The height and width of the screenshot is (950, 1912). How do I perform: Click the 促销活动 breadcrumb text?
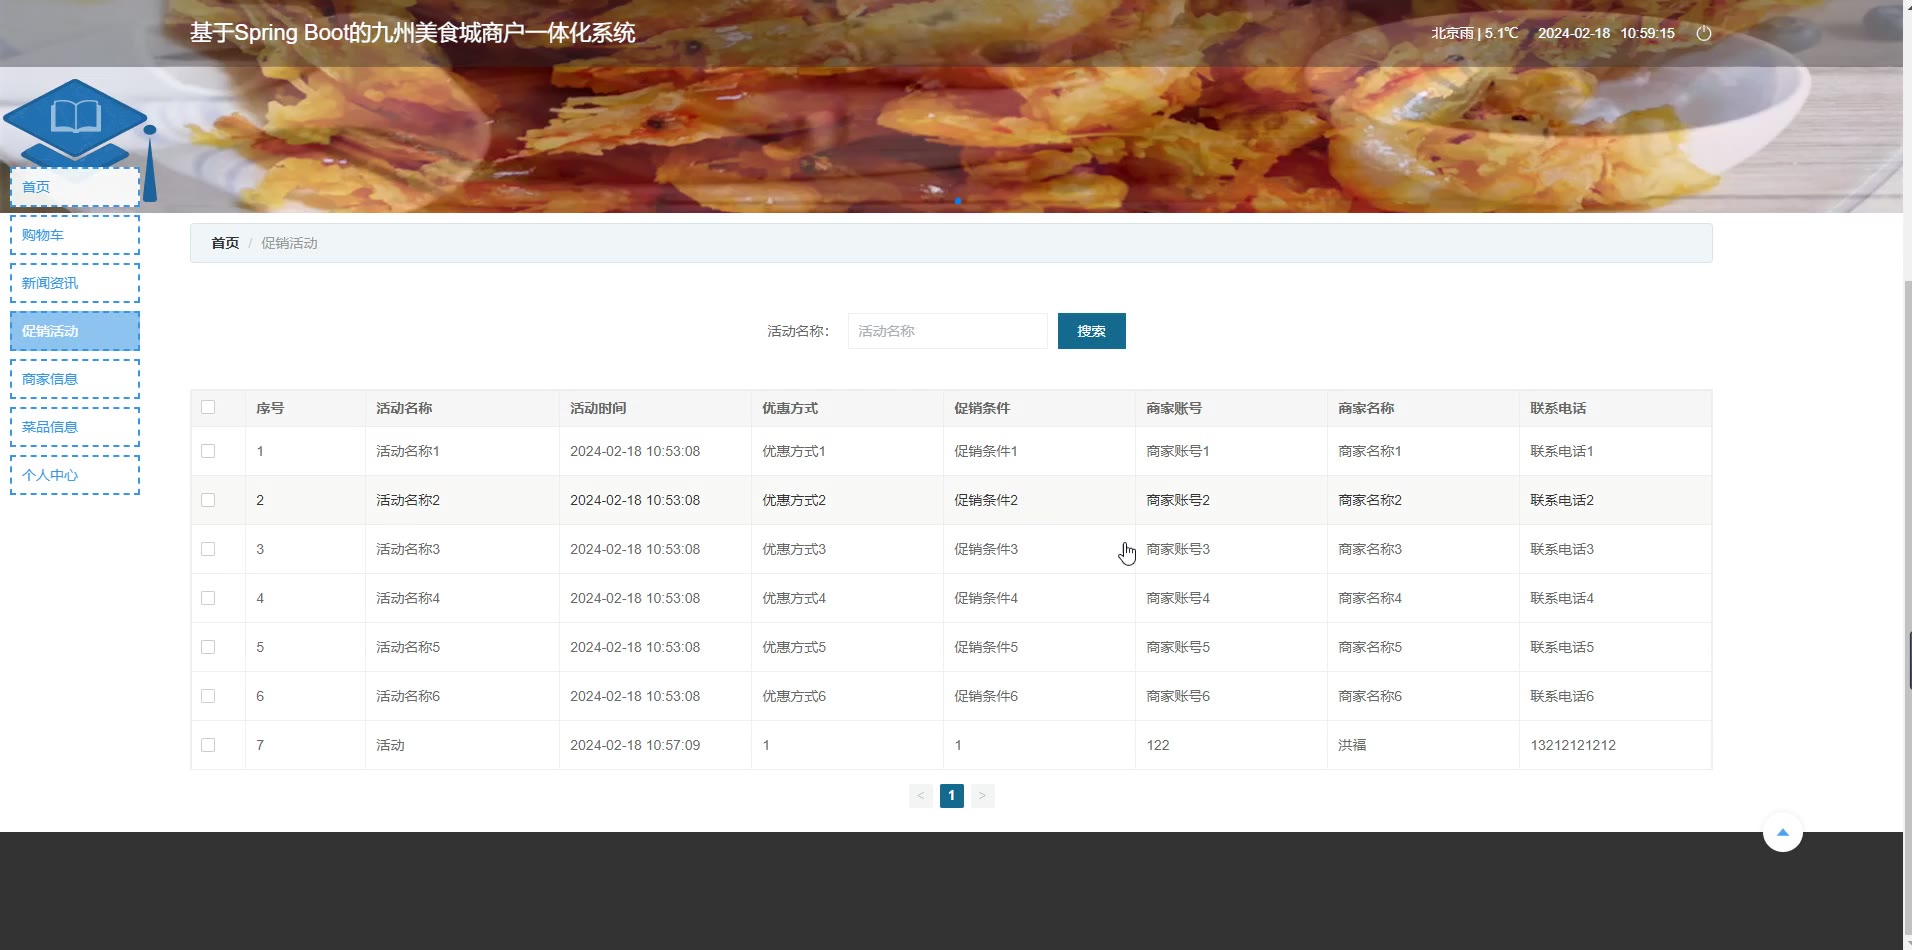[289, 243]
